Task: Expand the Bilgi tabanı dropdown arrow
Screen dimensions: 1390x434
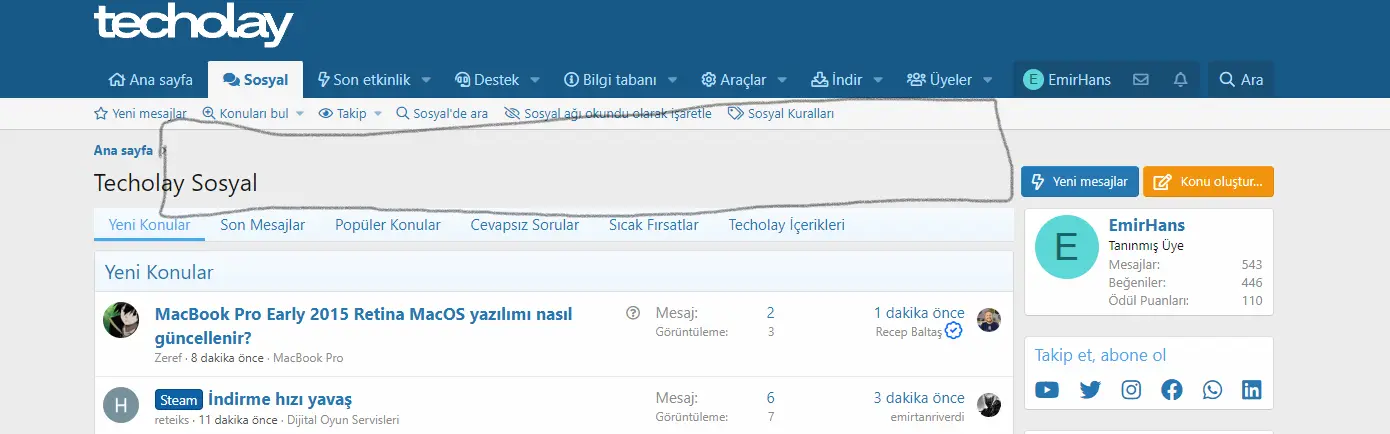Action: coord(673,80)
